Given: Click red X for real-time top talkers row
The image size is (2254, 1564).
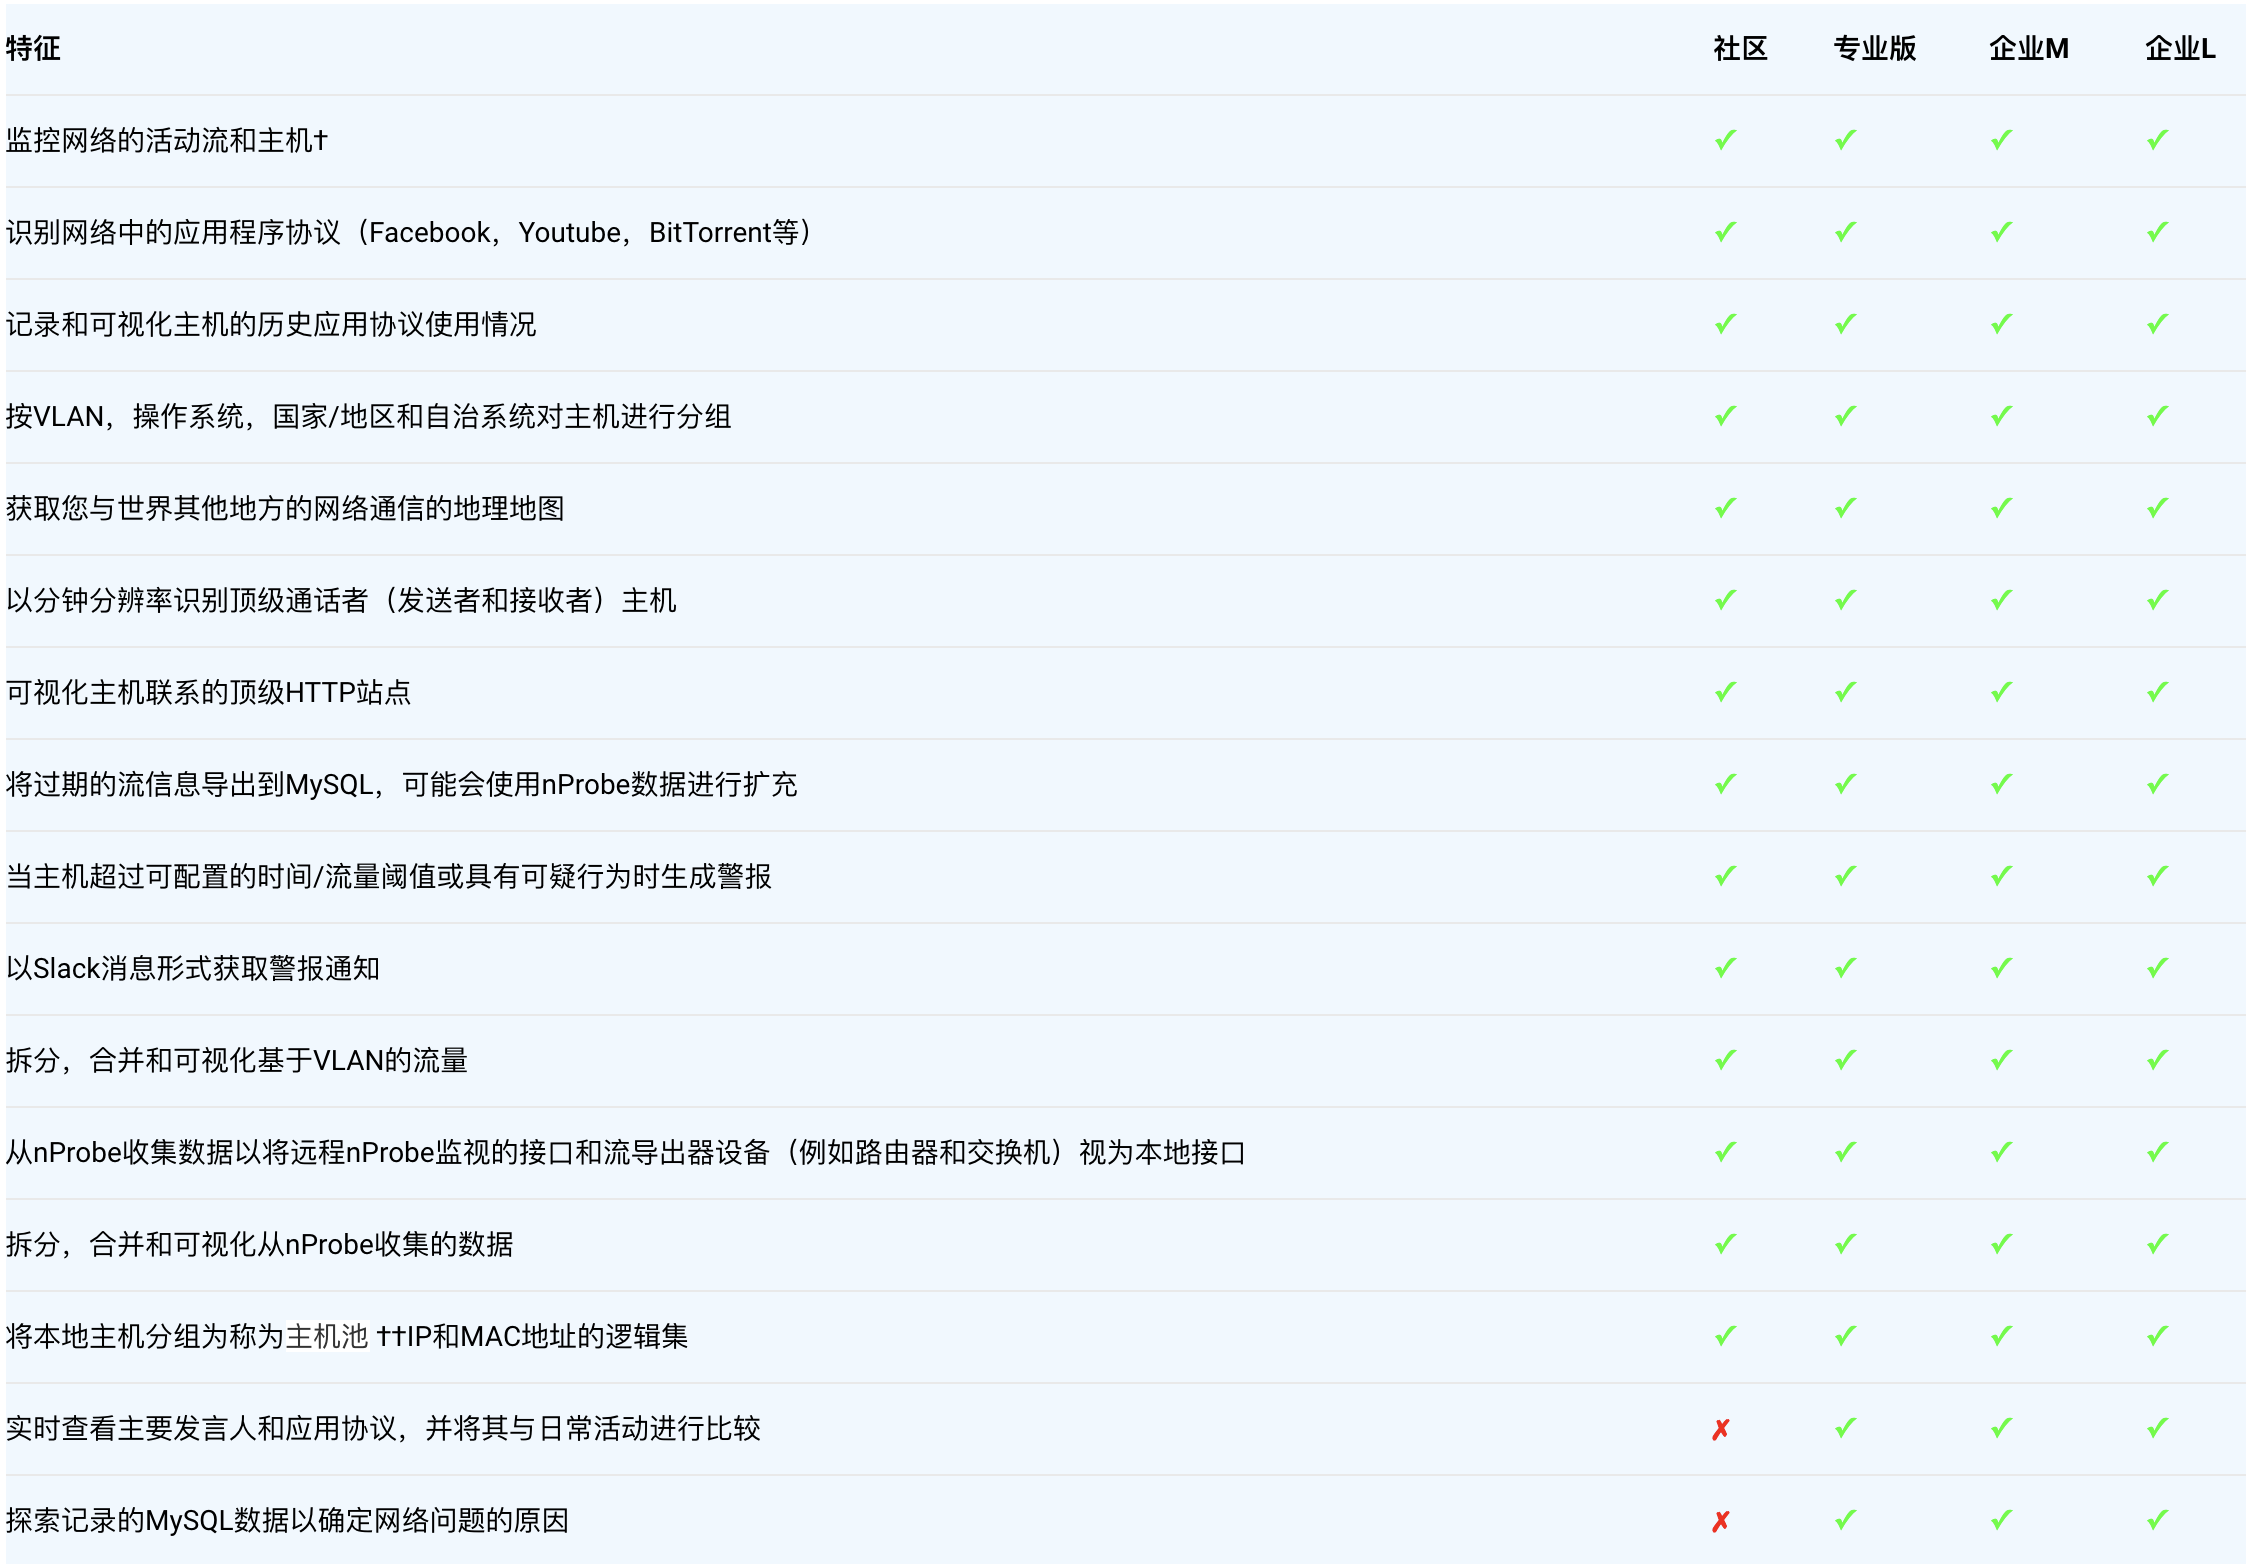Looking at the screenshot, I should [x=1720, y=1429].
